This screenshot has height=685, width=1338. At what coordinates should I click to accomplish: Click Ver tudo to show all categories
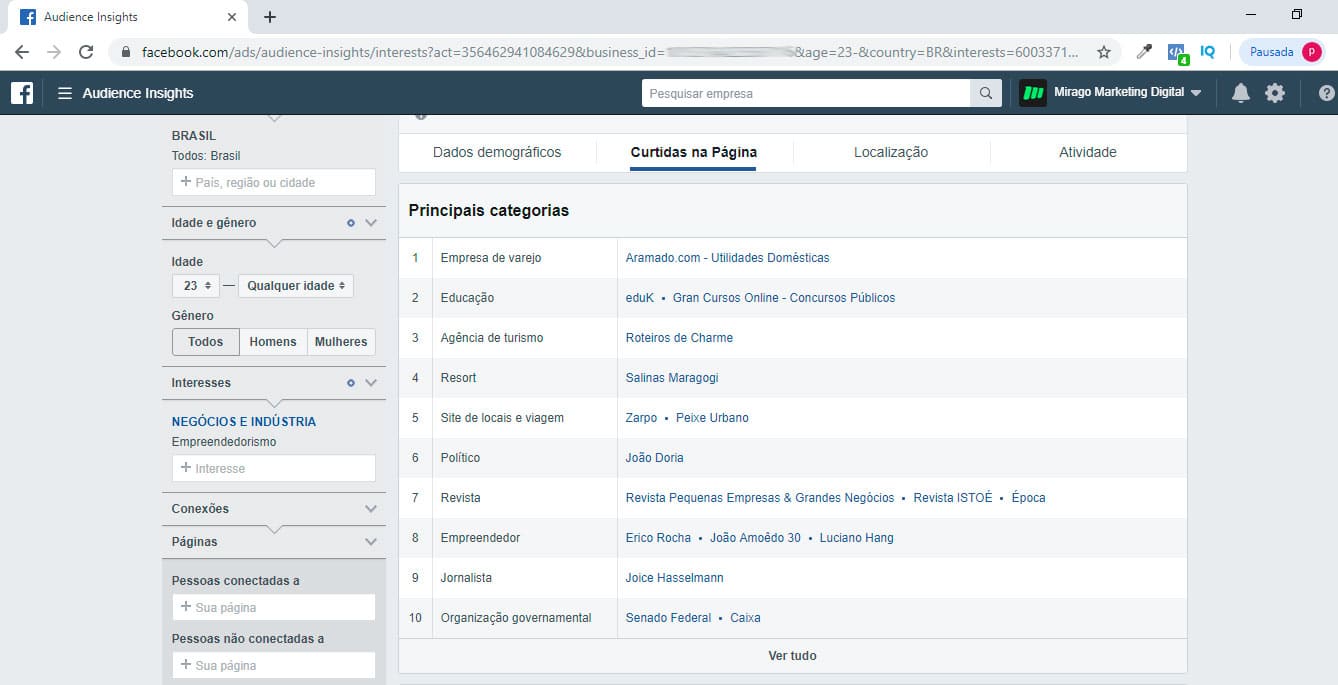click(x=792, y=656)
